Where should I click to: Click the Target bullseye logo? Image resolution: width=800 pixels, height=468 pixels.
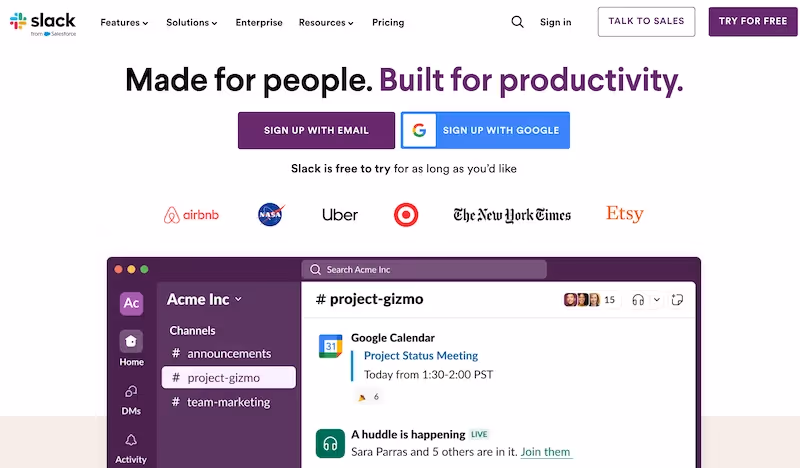pyautogui.click(x=406, y=215)
